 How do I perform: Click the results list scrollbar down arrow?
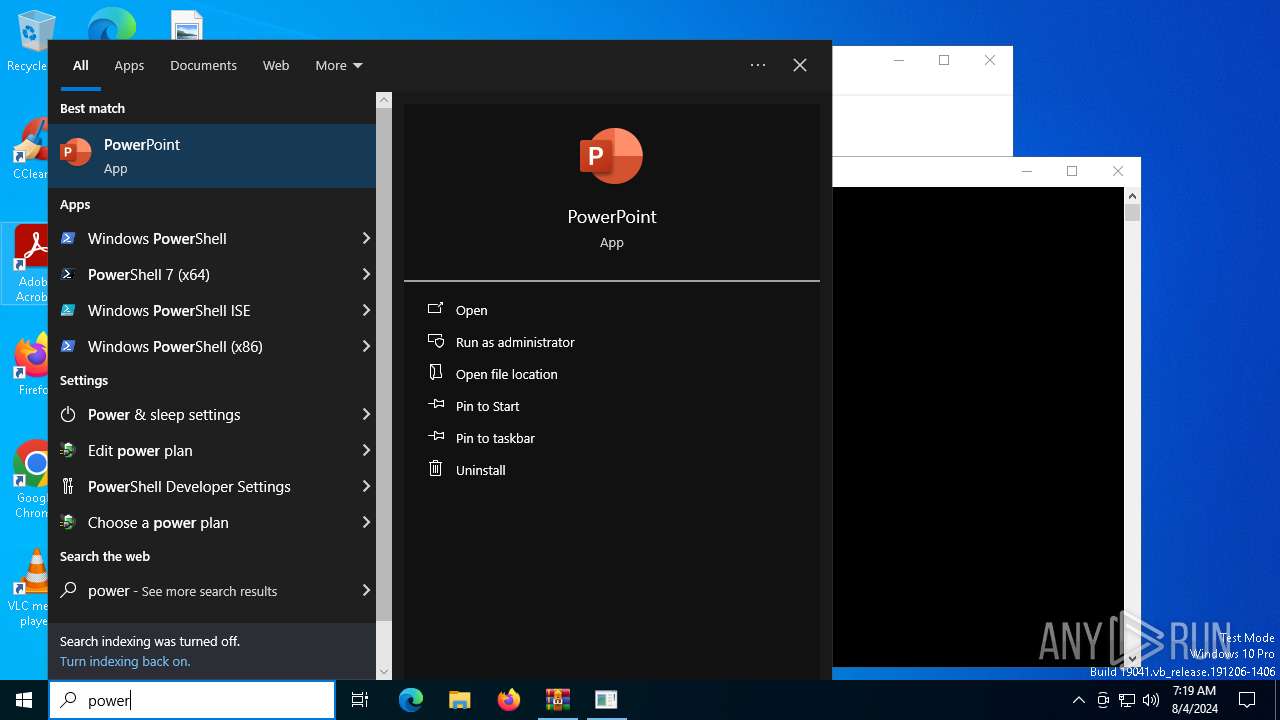[x=384, y=672]
